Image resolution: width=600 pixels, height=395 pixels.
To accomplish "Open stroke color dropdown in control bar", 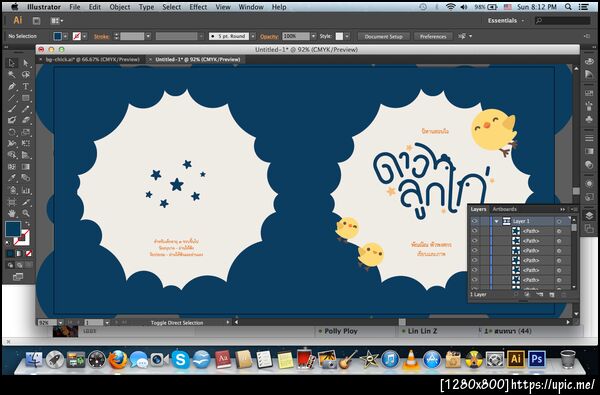I will tap(85, 36).
